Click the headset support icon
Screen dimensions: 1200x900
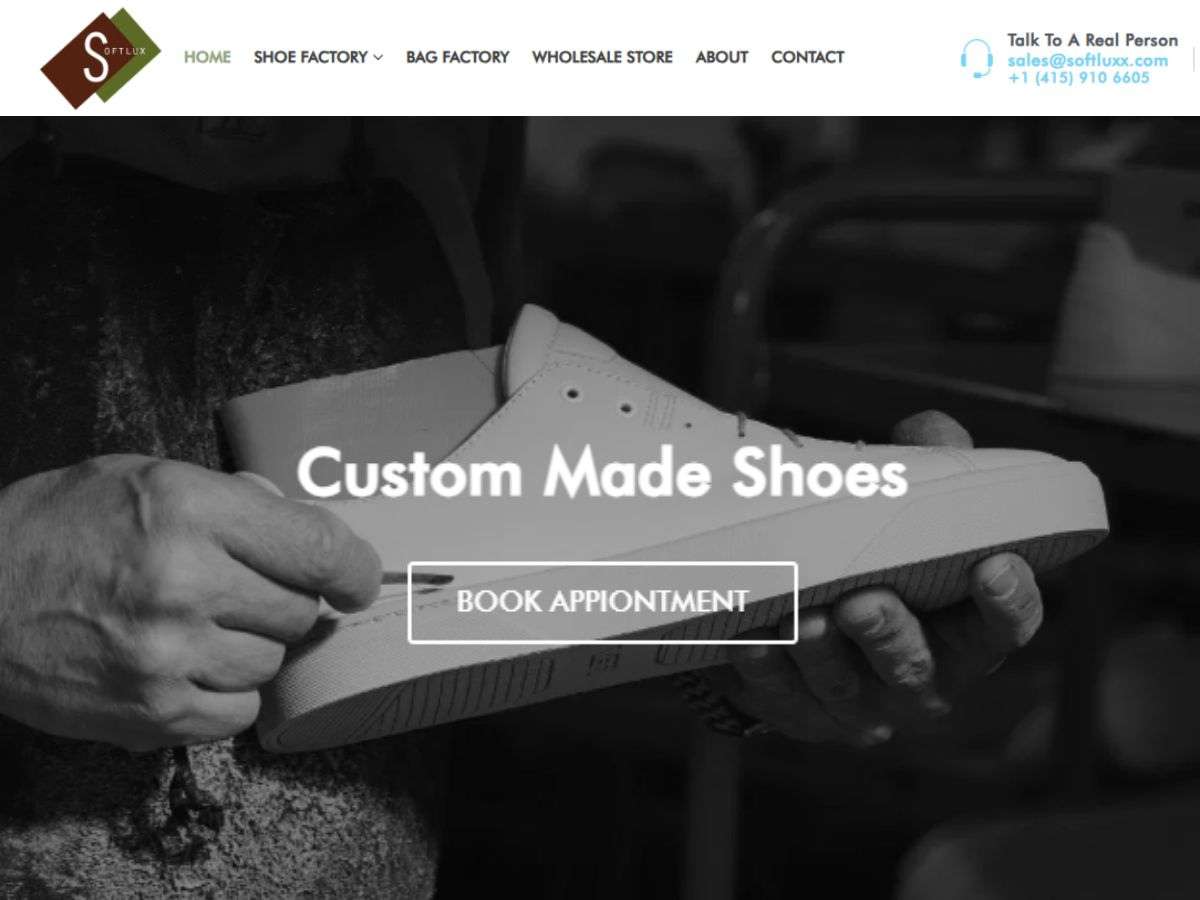(976, 59)
